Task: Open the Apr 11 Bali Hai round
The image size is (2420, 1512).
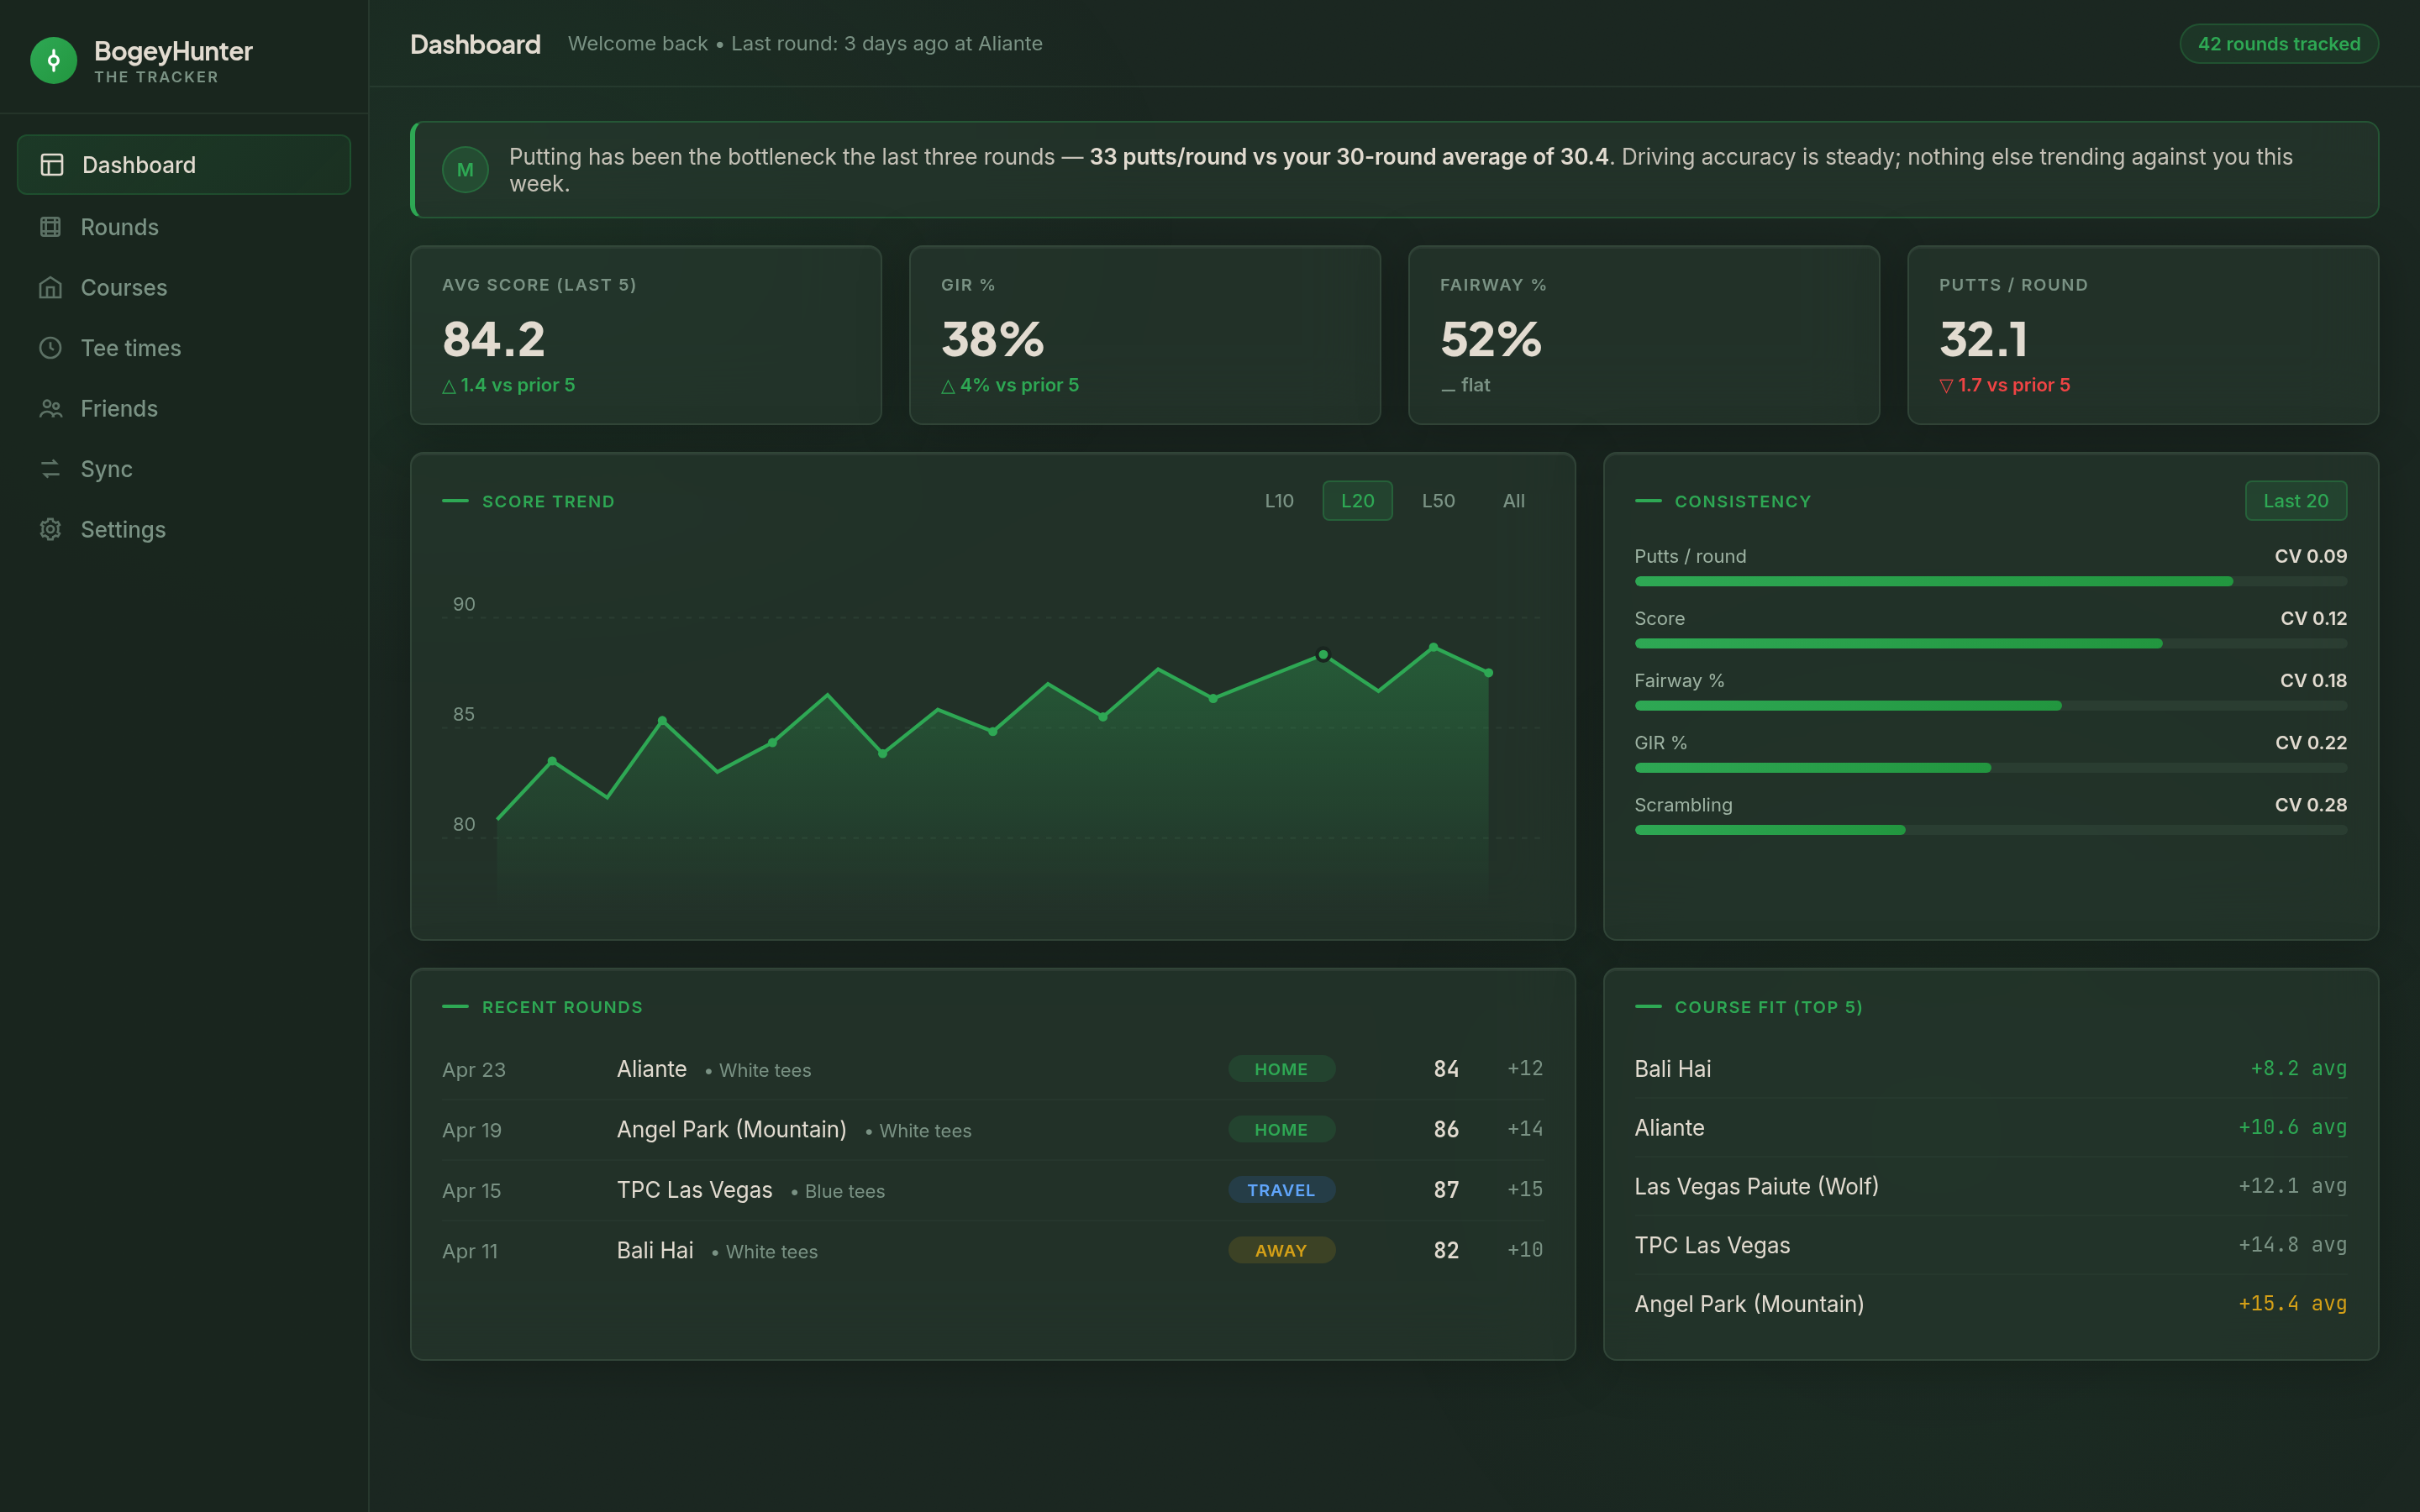Action: coord(992,1251)
